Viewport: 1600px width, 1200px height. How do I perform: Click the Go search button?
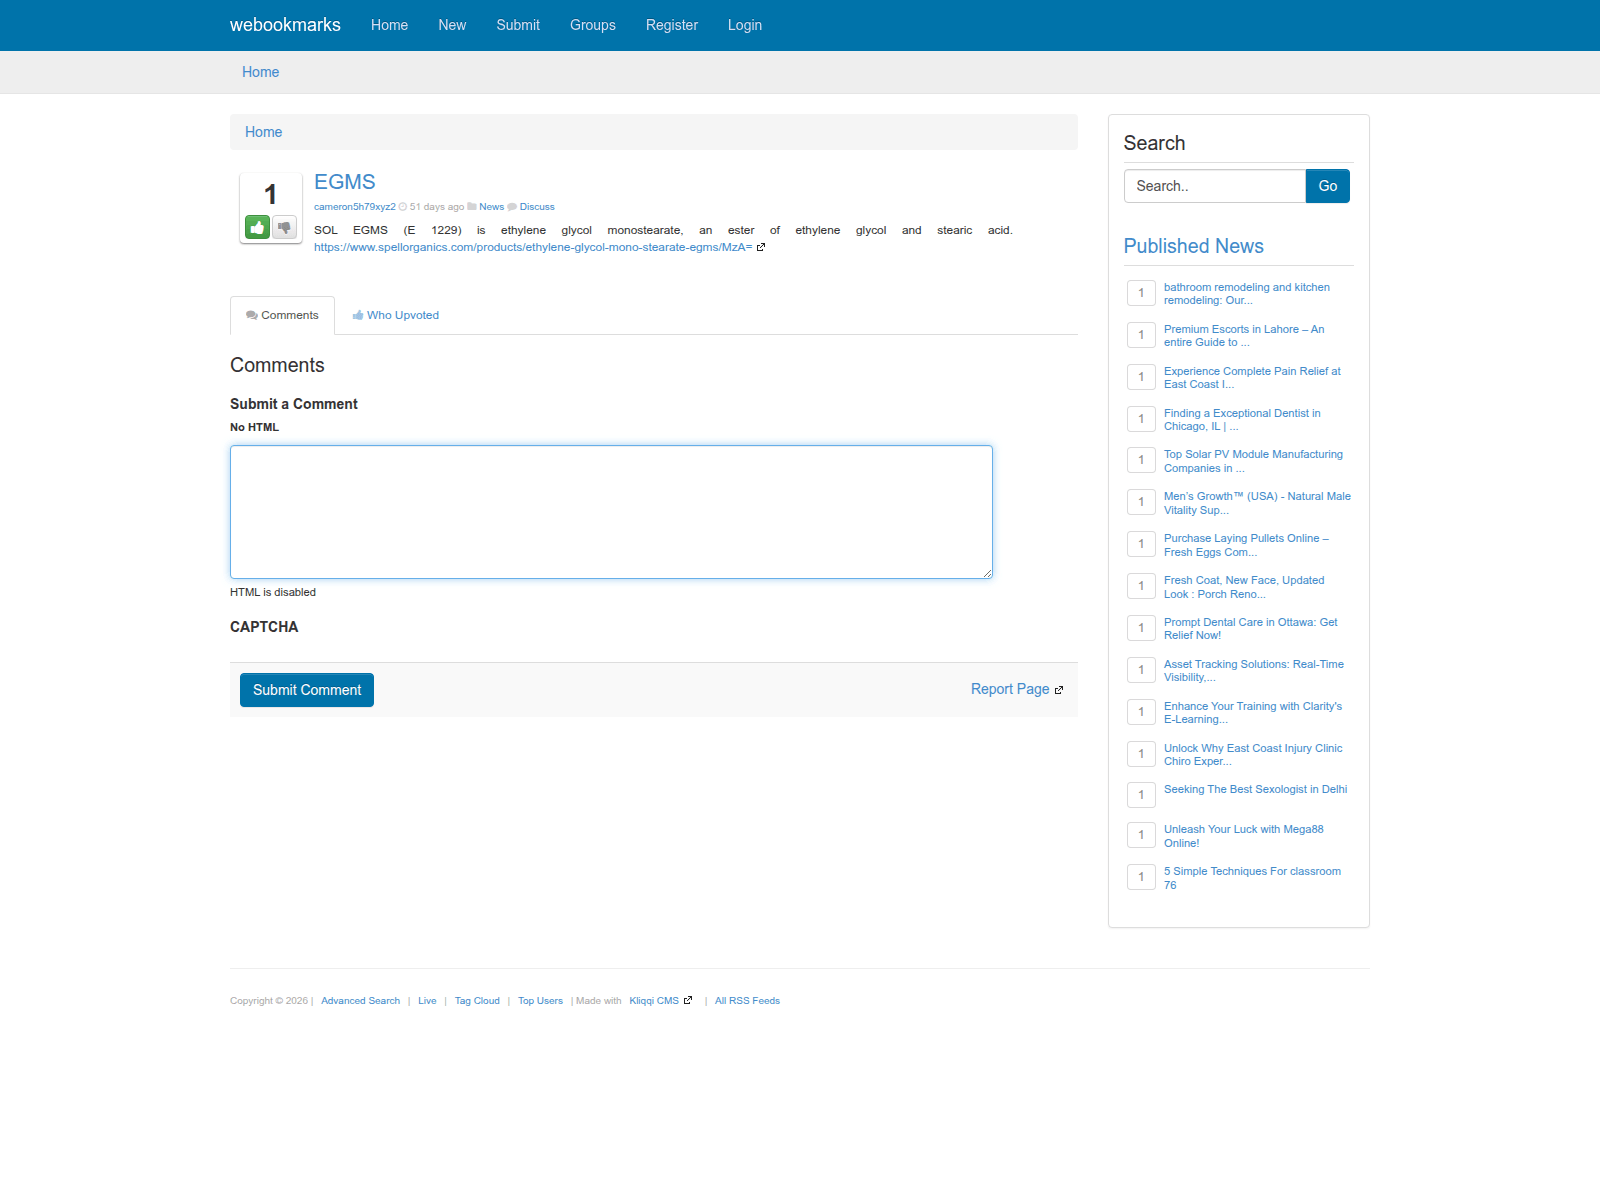[x=1328, y=186]
